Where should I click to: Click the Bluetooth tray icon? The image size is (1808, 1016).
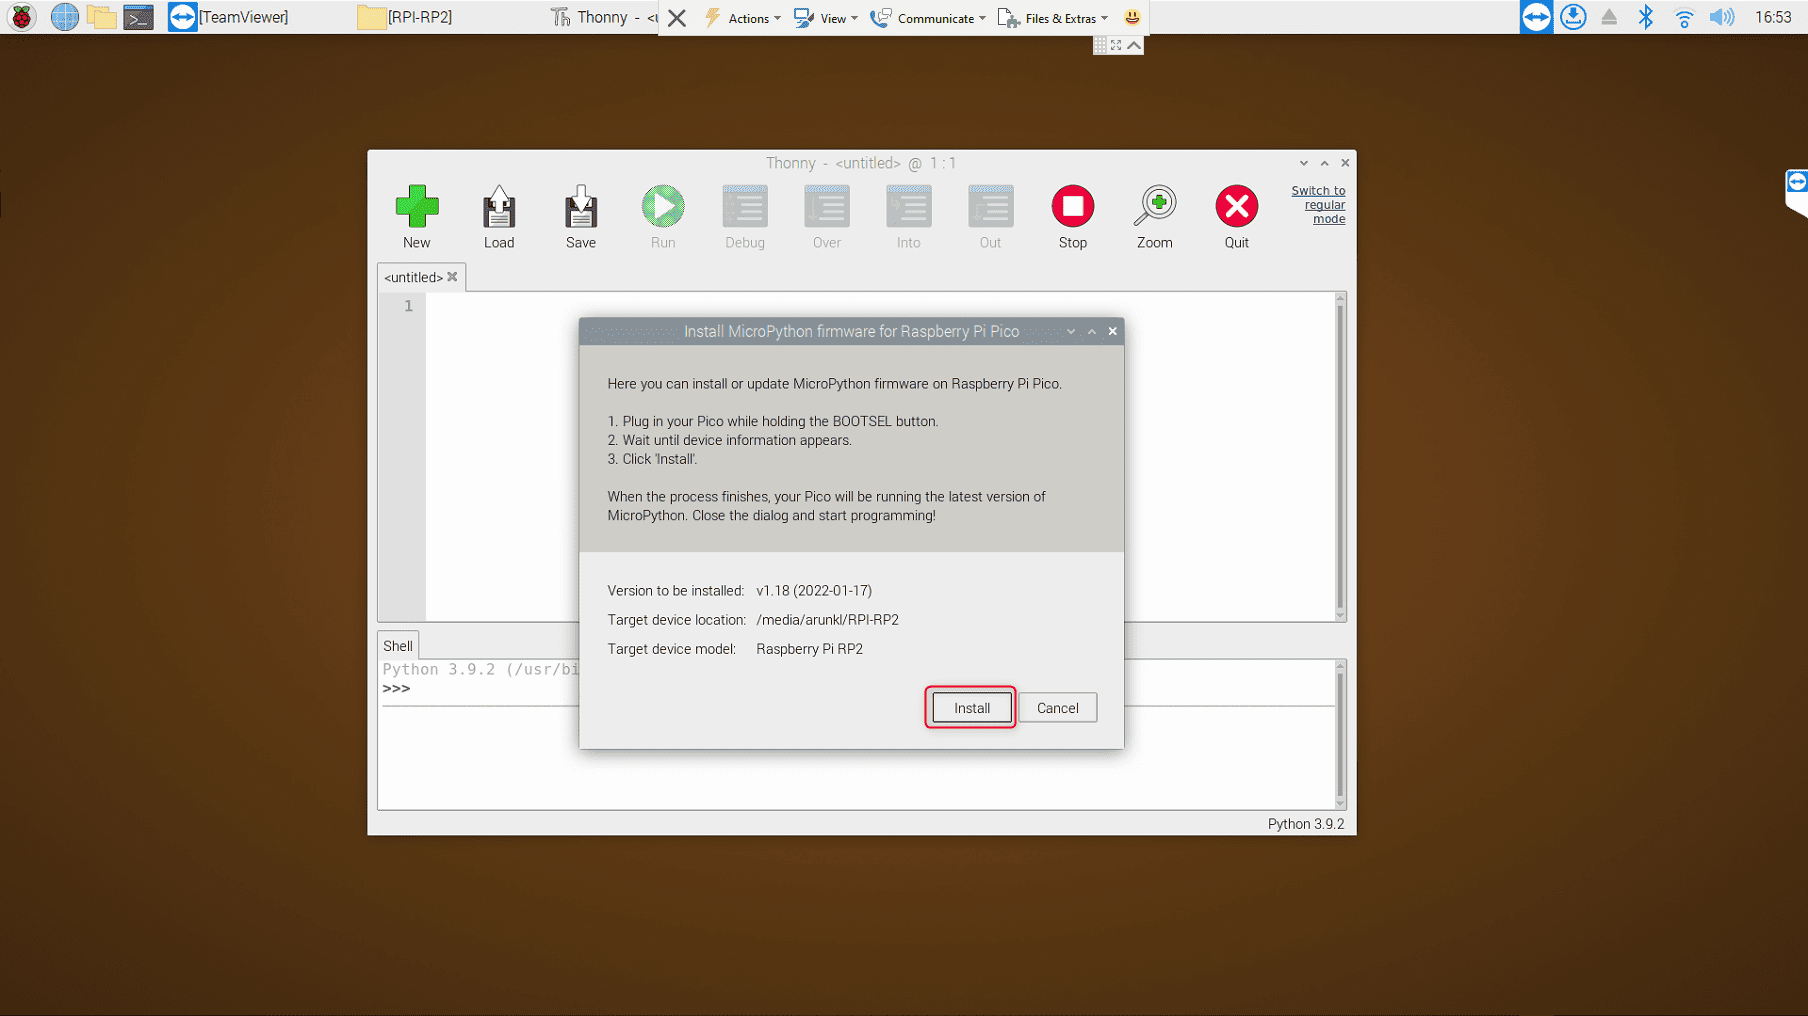pyautogui.click(x=1646, y=17)
